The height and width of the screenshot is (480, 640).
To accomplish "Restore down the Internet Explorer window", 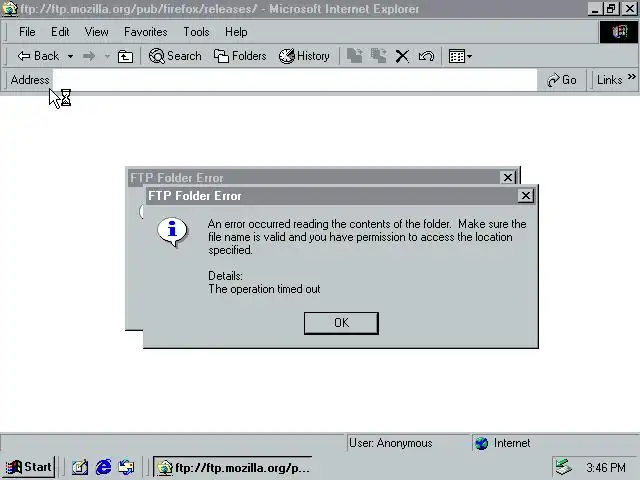I will pyautogui.click(x=611, y=9).
